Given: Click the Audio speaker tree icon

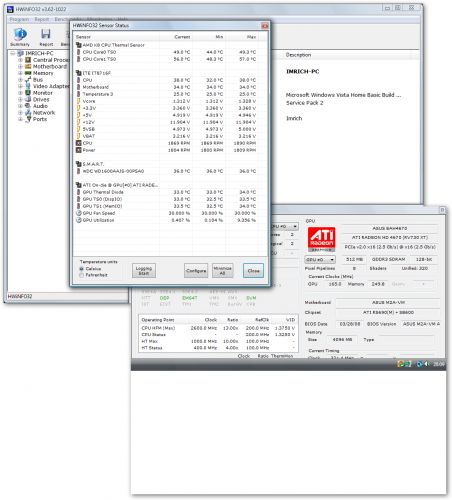Looking at the screenshot, I should 28,106.
